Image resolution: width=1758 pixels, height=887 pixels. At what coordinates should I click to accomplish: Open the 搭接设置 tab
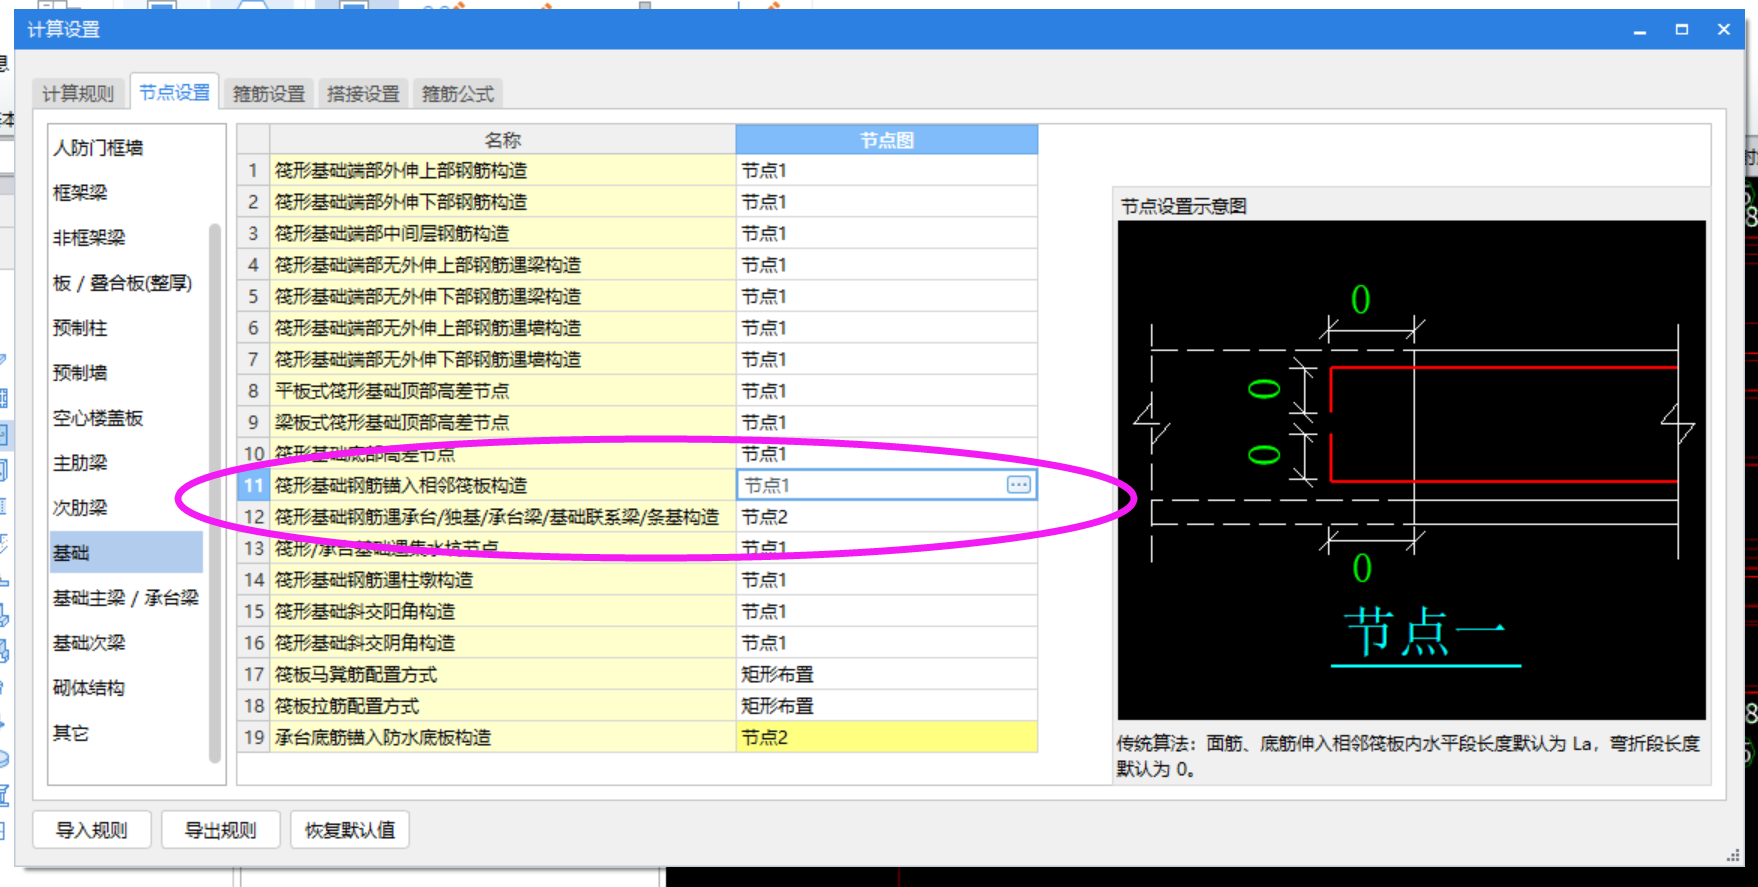point(363,93)
